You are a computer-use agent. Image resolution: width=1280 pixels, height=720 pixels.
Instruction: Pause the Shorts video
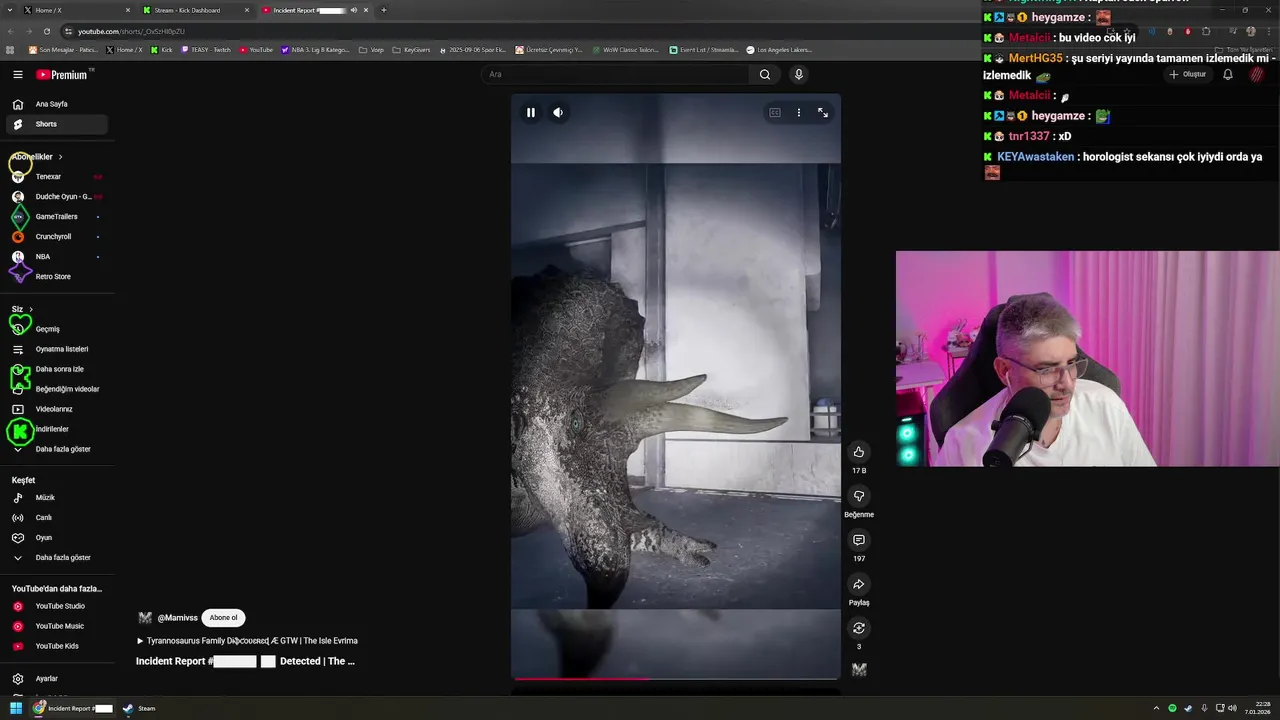[531, 113]
